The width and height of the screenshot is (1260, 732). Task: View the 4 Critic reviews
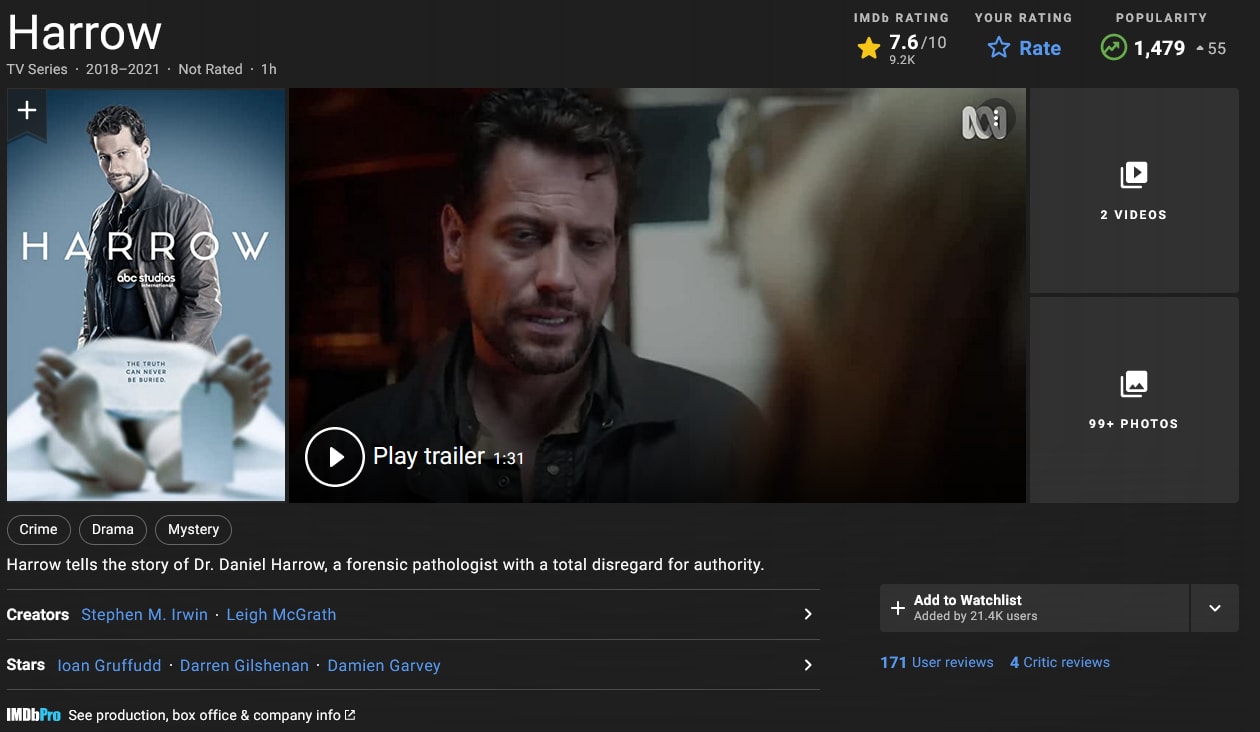pyautogui.click(x=1060, y=662)
